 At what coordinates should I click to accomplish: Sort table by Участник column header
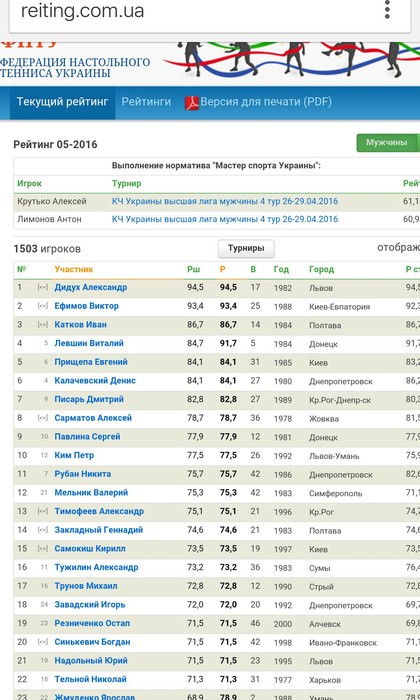click(x=74, y=269)
